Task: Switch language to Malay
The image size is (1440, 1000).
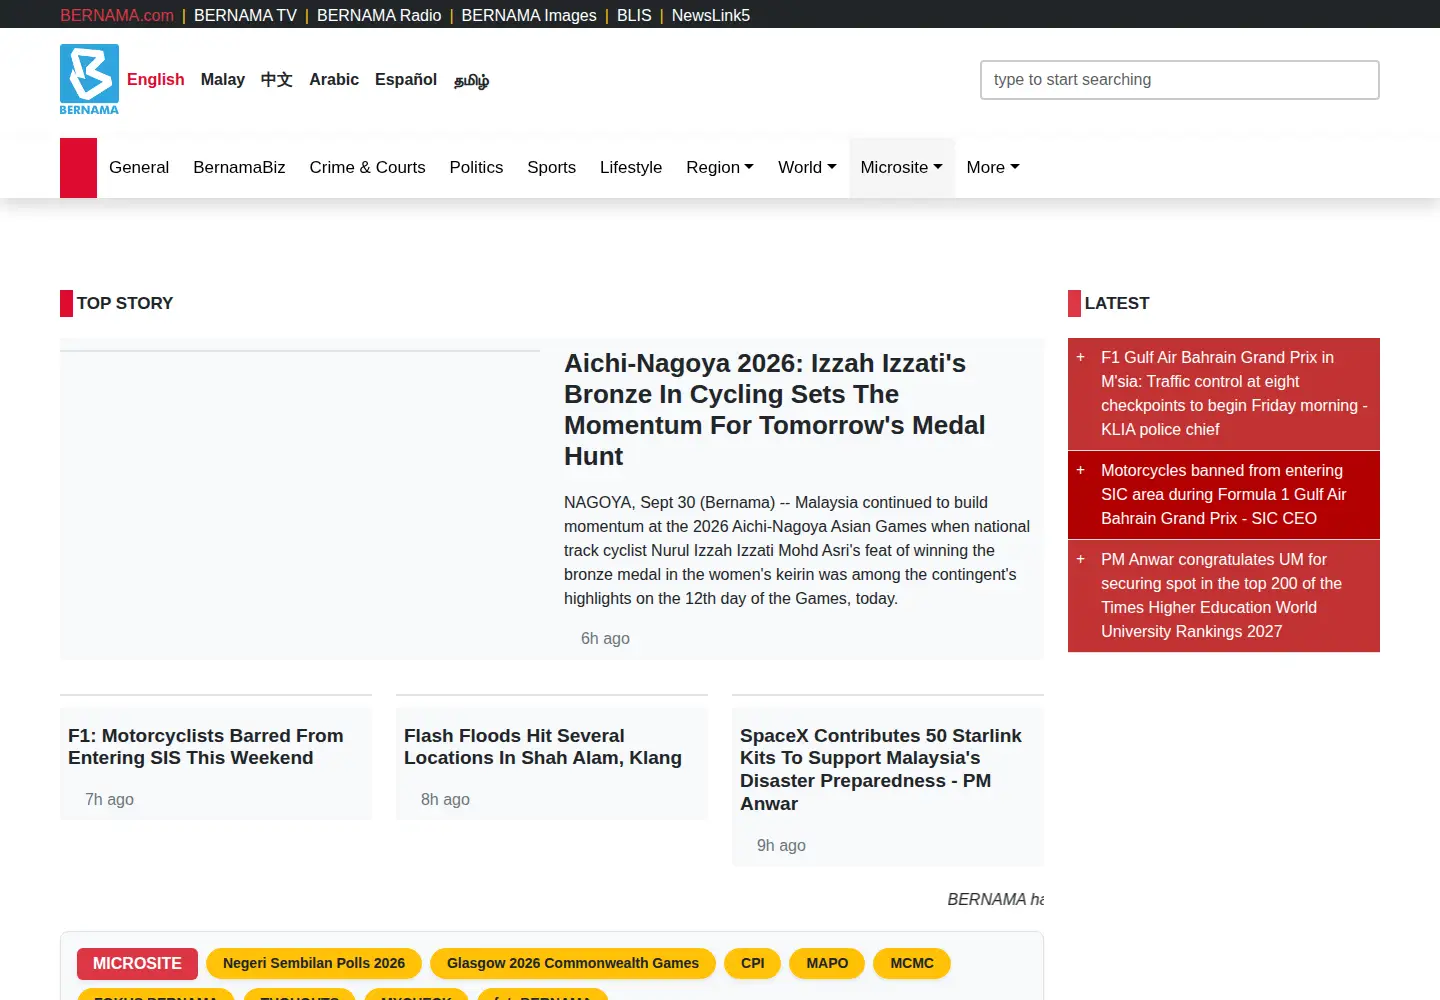Action: pos(222,79)
